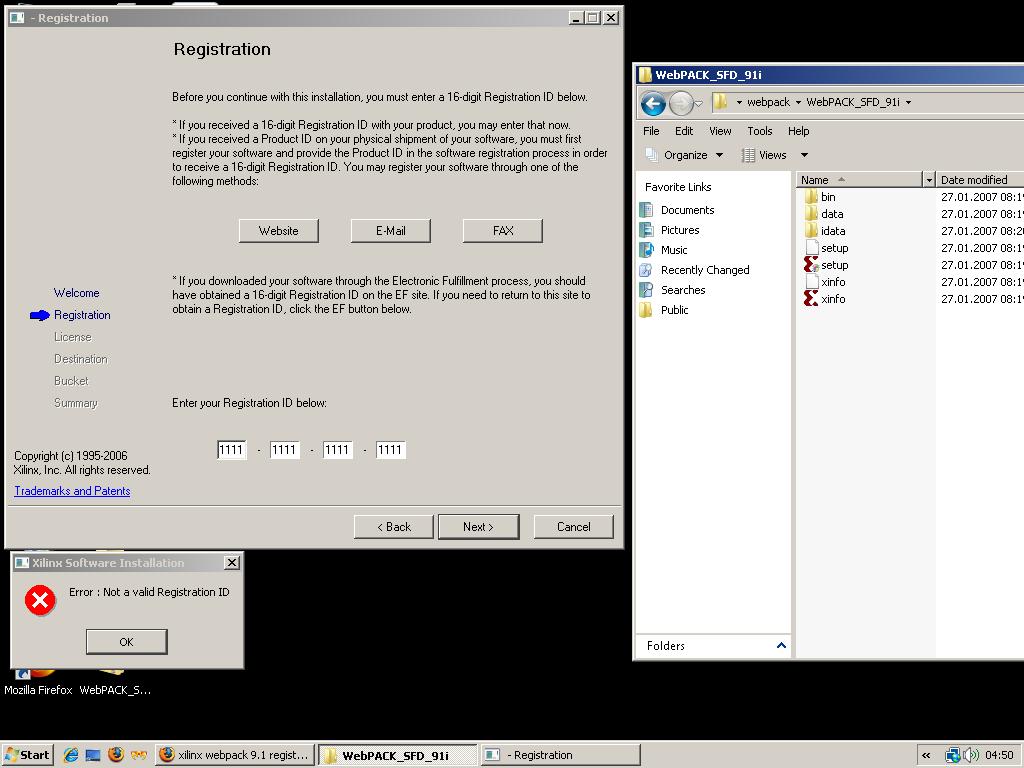Select the blank xinfo file icon
The width and height of the screenshot is (1024, 768).
point(812,281)
